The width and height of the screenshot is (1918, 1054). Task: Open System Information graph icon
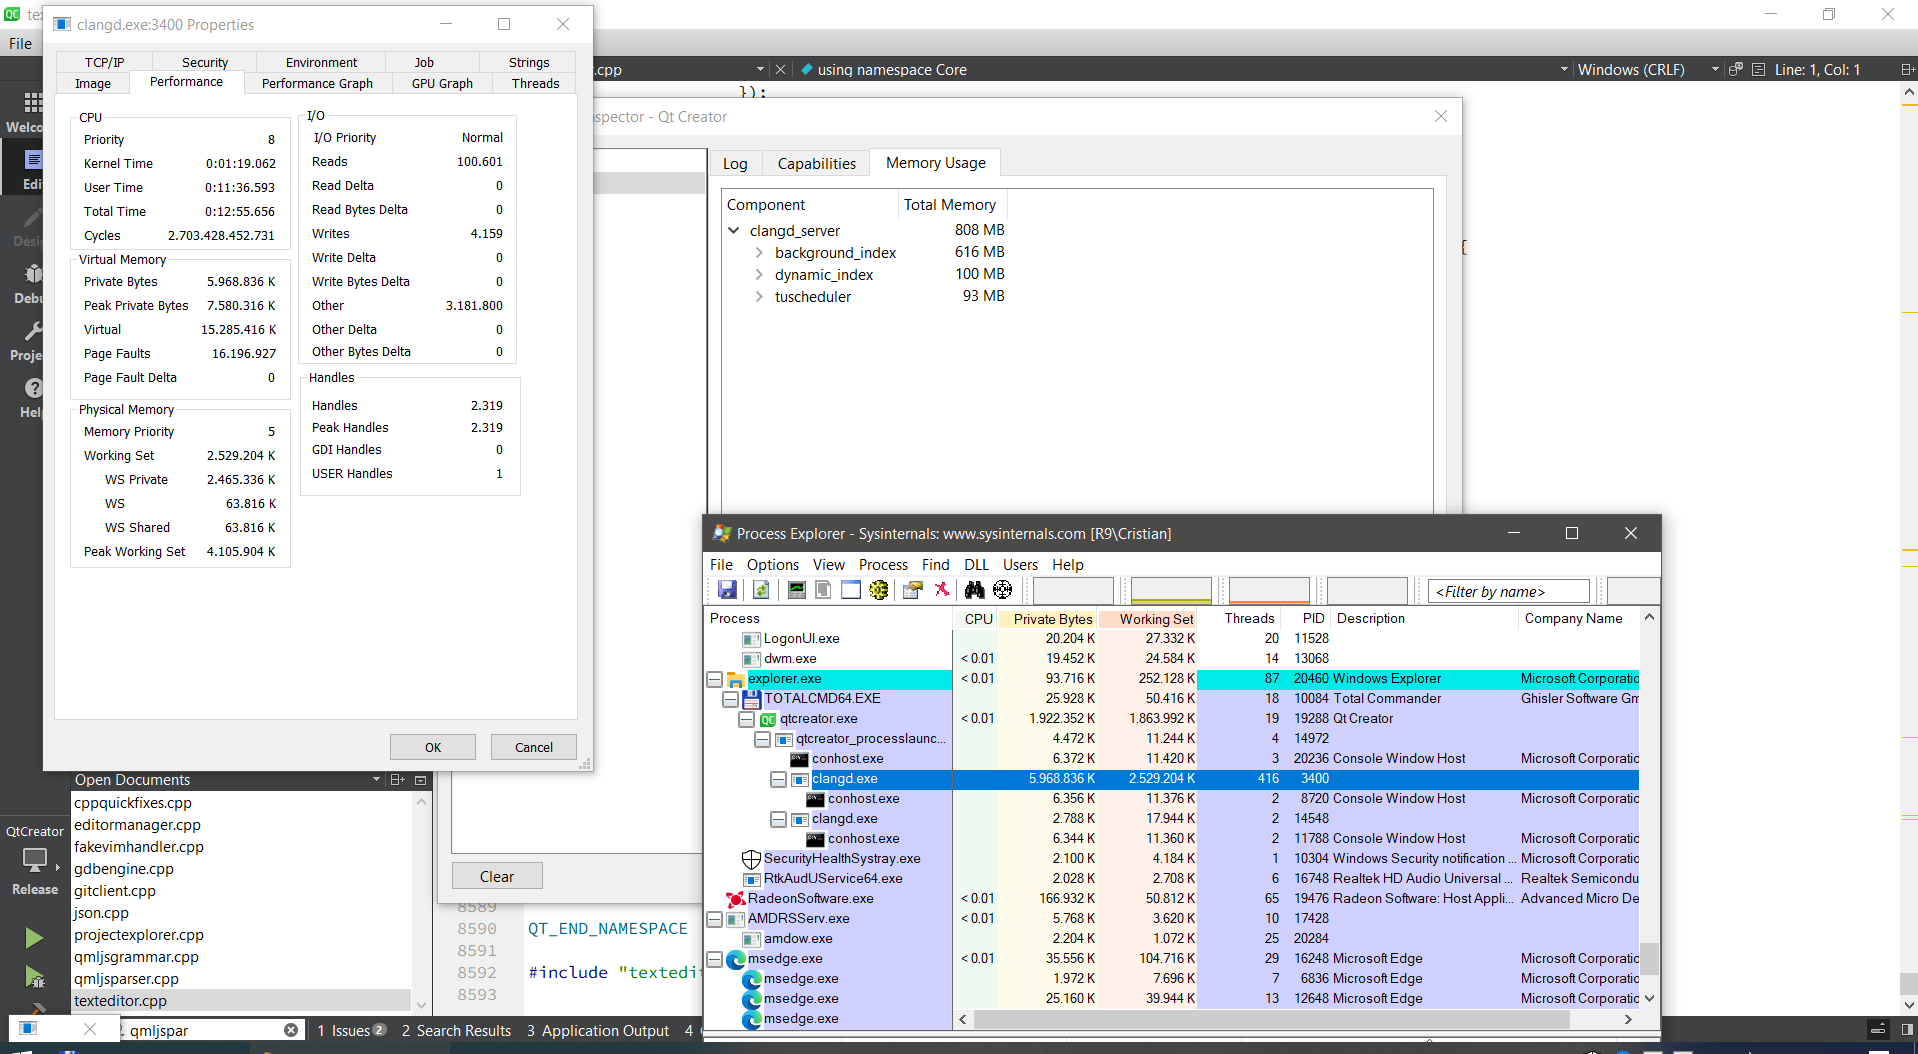(796, 590)
